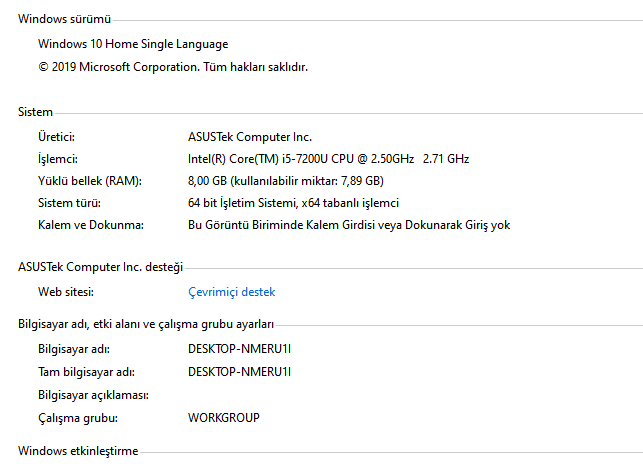Click the Üretici label

56,137
